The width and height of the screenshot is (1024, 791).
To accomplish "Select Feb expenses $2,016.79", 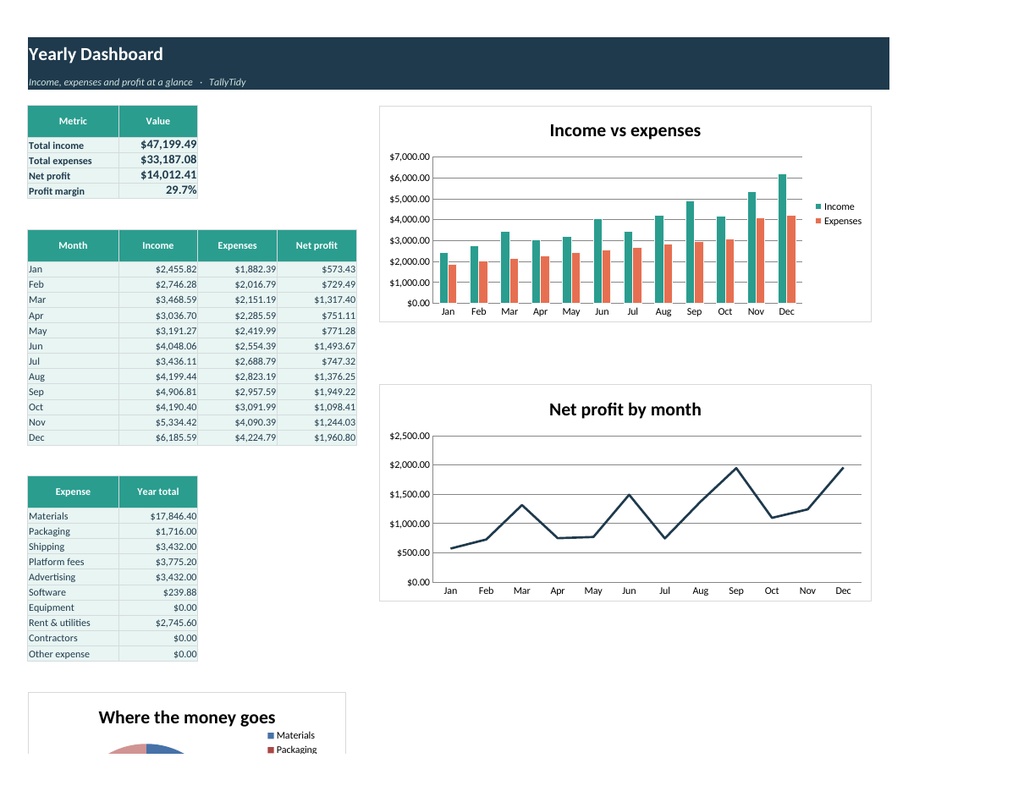I will point(237,284).
